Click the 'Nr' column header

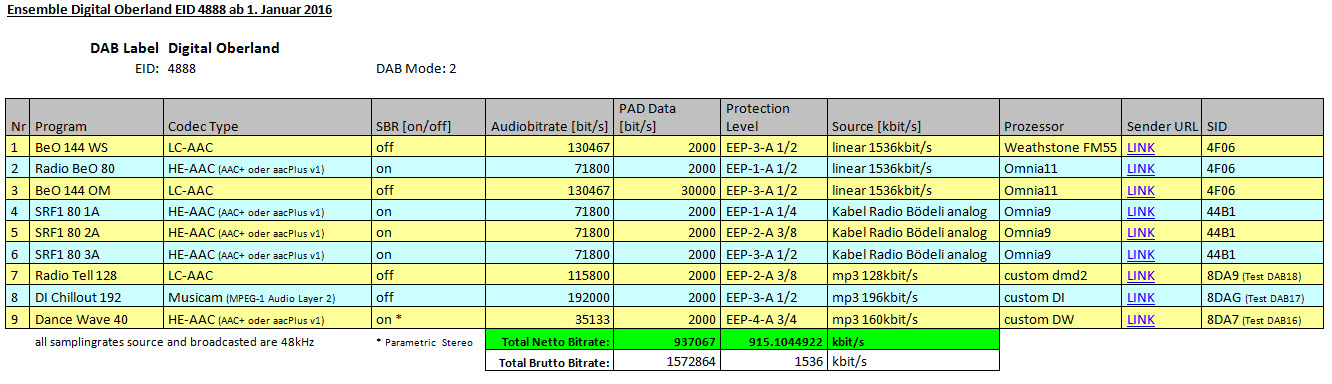pyautogui.click(x=18, y=117)
